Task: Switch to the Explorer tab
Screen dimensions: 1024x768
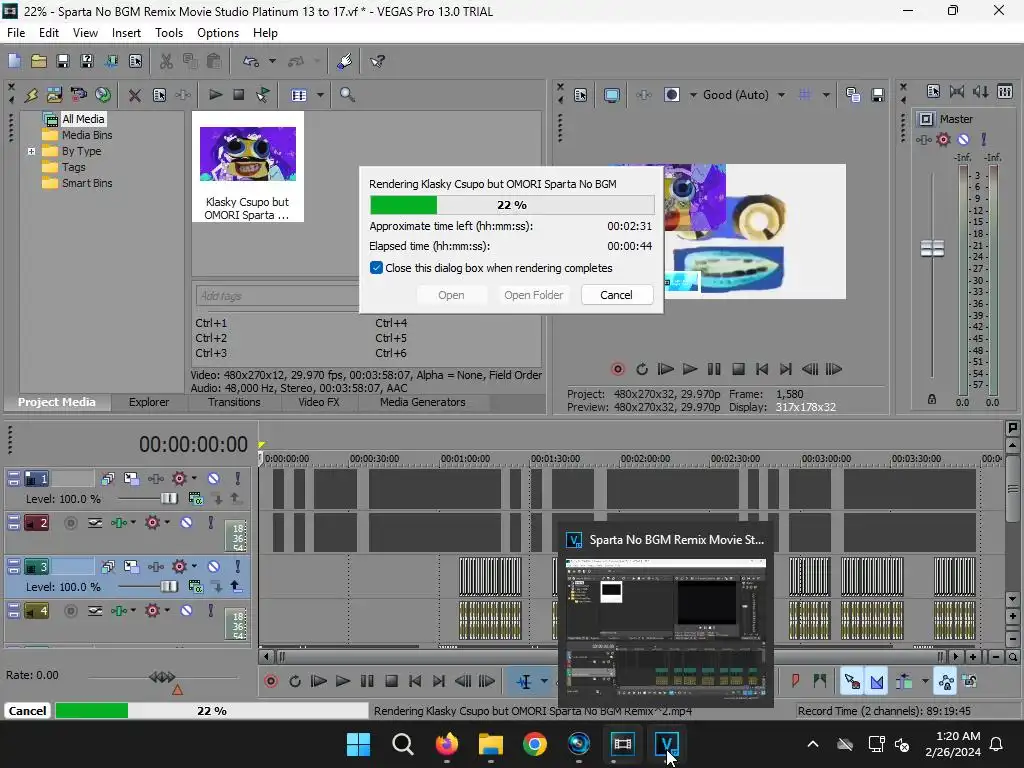Action: click(149, 402)
